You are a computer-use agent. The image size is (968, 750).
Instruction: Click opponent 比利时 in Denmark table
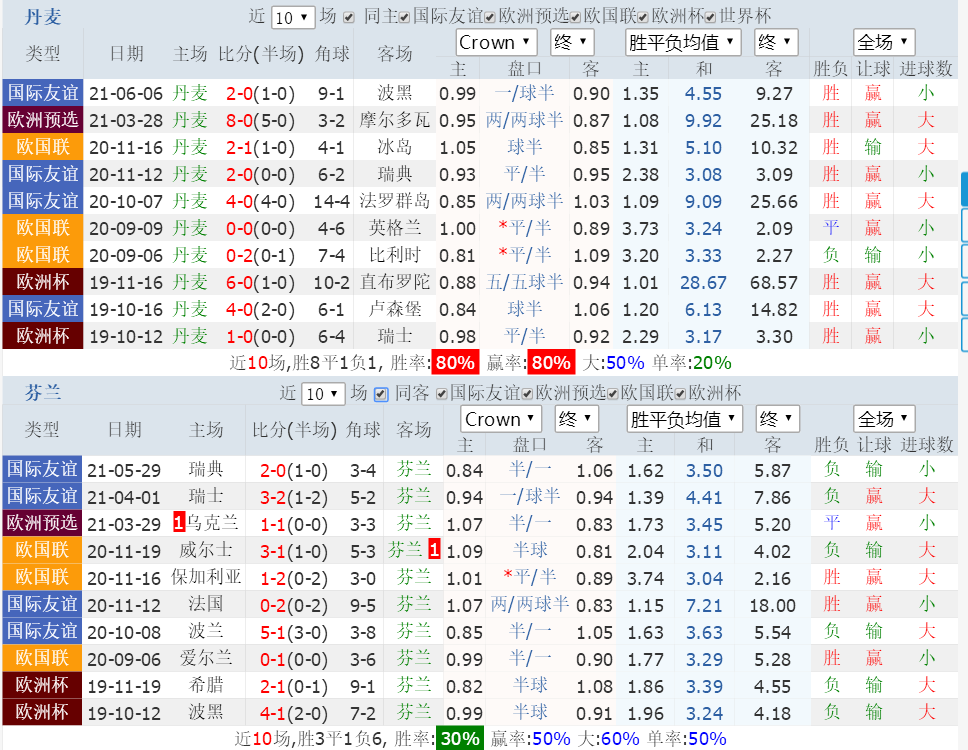pos(394,255)
